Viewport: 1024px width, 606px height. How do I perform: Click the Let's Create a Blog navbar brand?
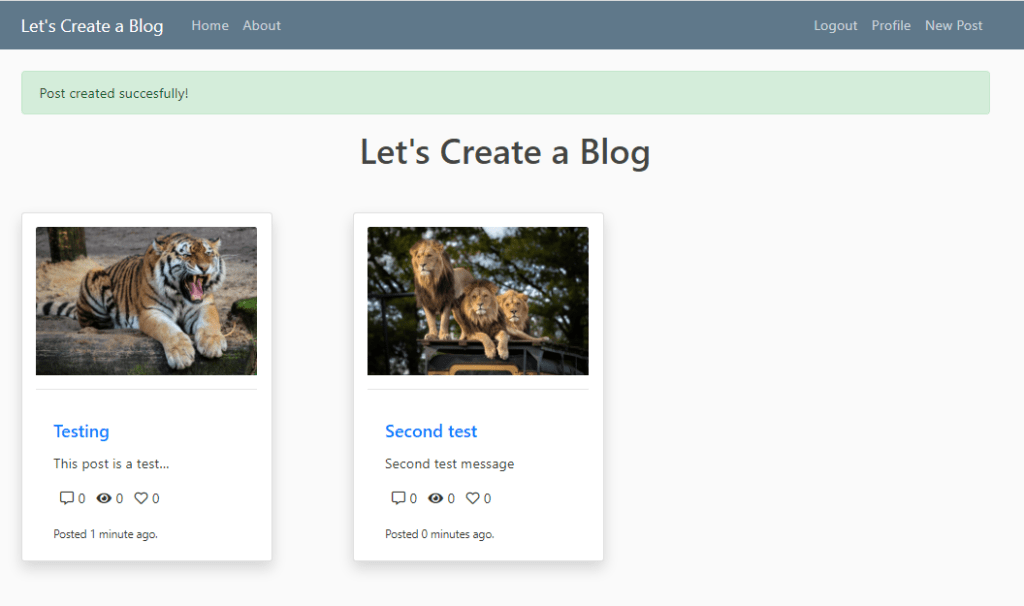pyautogui.click(x=92, y=26)
